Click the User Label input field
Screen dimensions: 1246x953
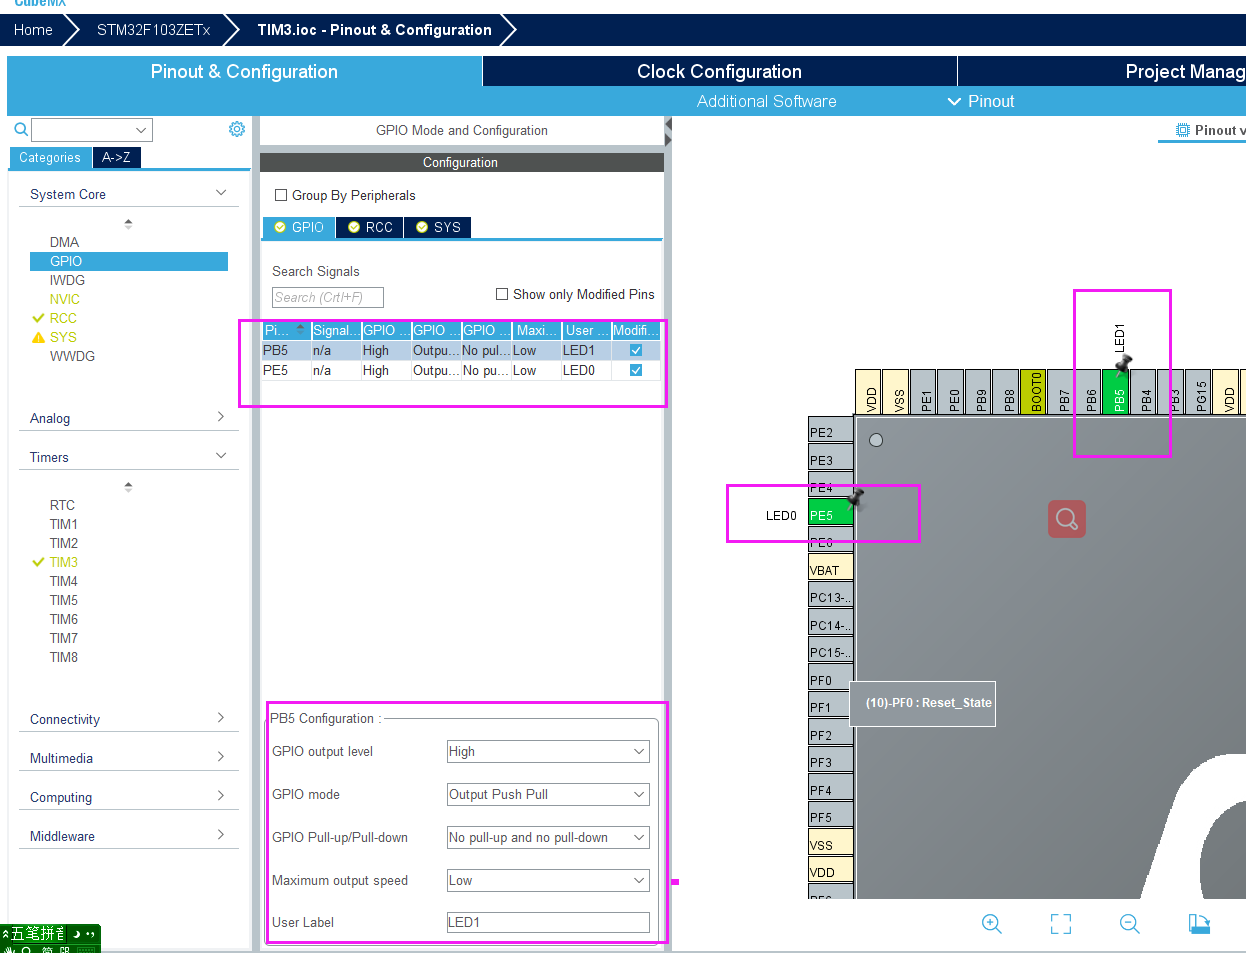548,922
